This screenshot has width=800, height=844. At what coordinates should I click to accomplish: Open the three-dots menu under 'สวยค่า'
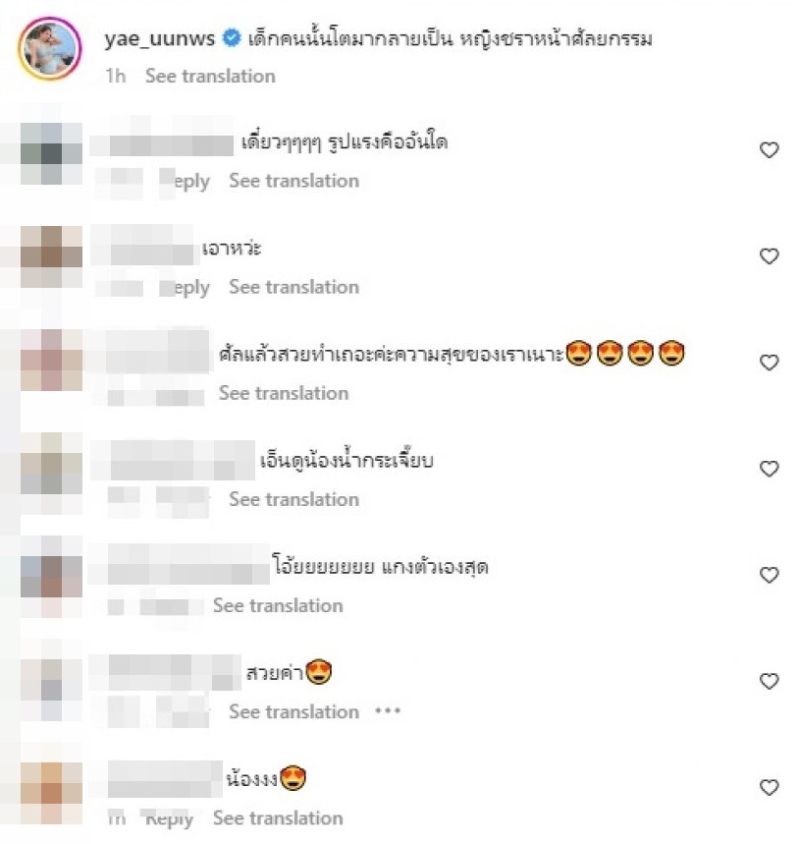[x=388, y=711]
